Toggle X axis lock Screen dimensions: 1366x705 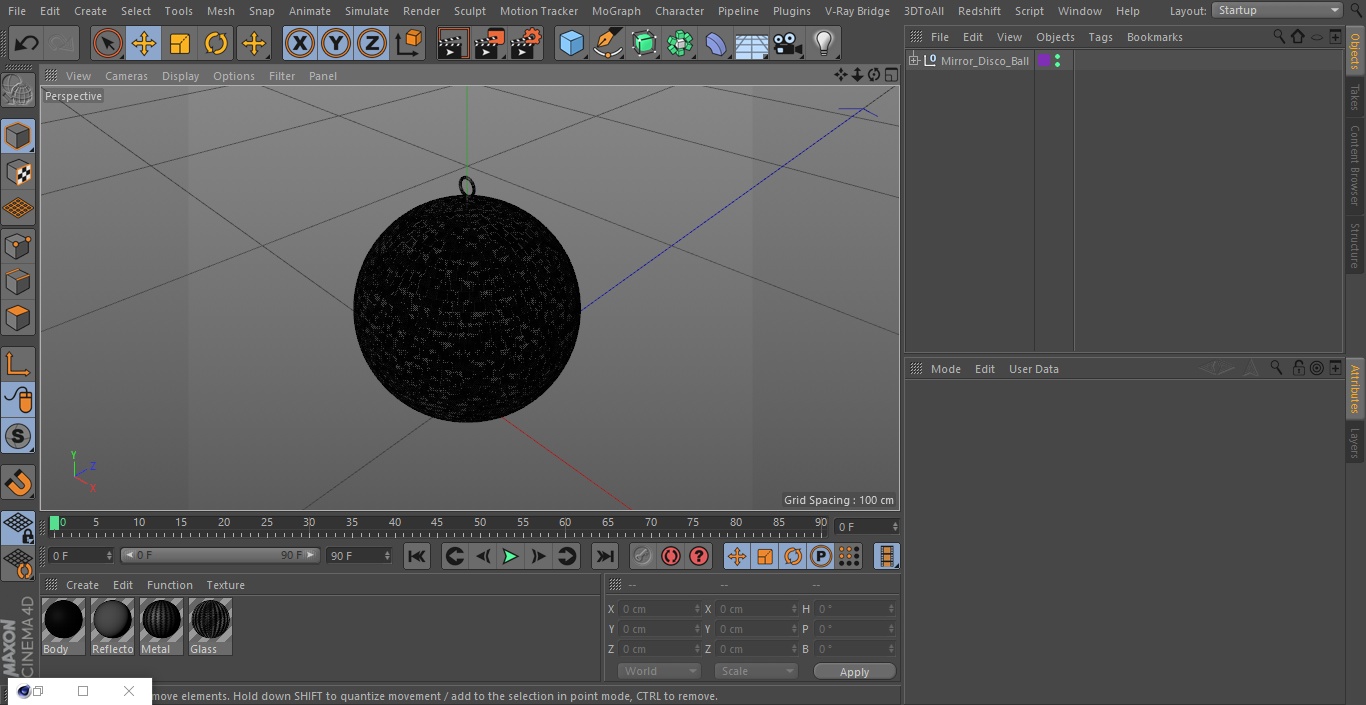(300, 43)
